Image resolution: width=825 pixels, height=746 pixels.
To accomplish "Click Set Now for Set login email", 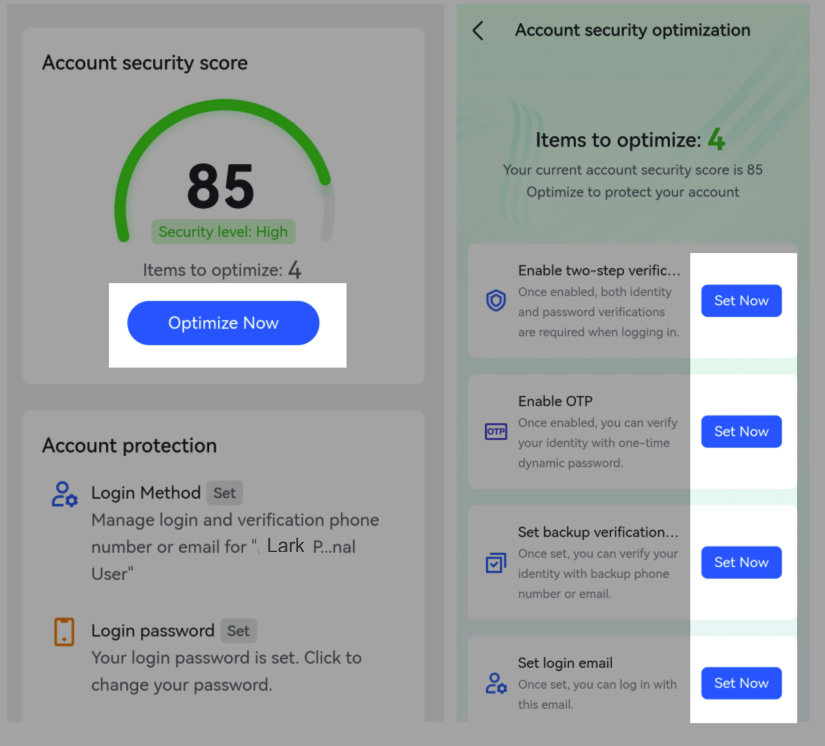I will (x=741, y=683).
